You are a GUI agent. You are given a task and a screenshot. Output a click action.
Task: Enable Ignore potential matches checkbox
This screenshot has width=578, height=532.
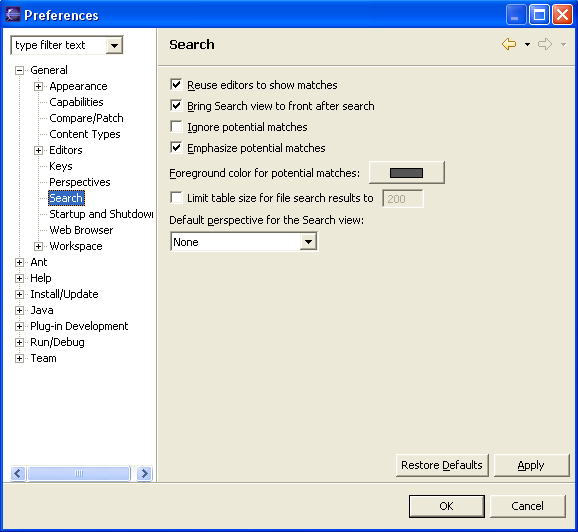click(176, 127)
